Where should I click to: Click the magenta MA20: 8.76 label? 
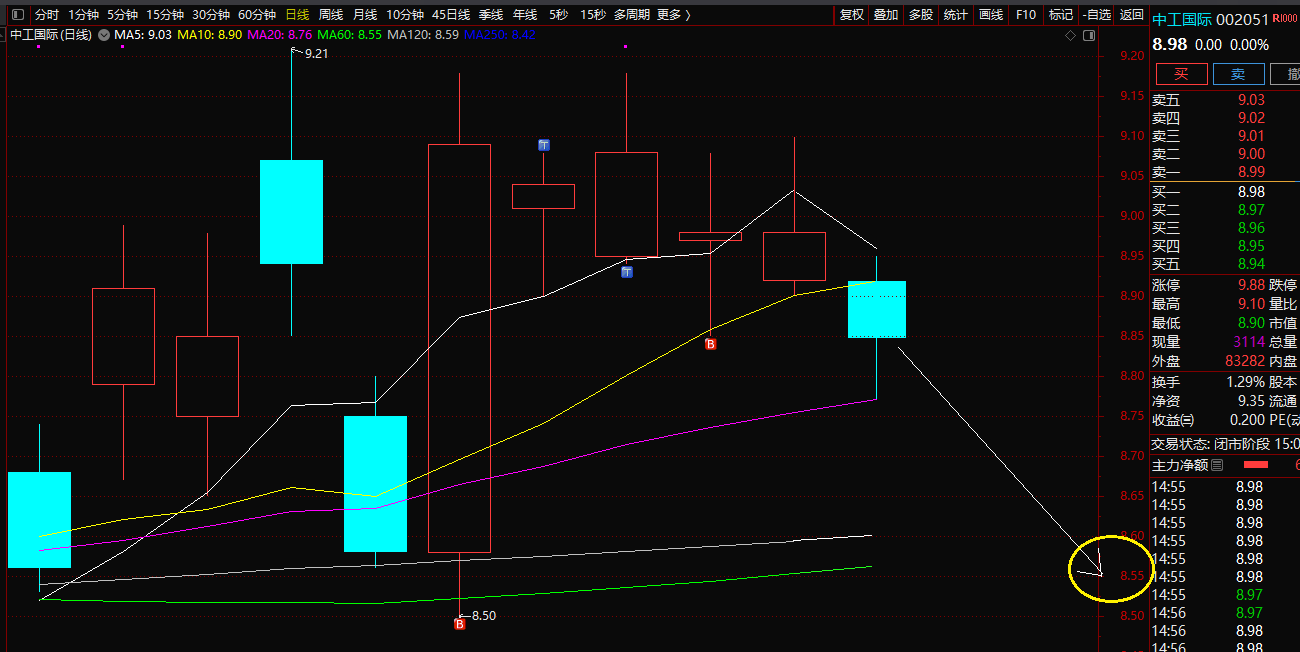click(x=280, y=34)
